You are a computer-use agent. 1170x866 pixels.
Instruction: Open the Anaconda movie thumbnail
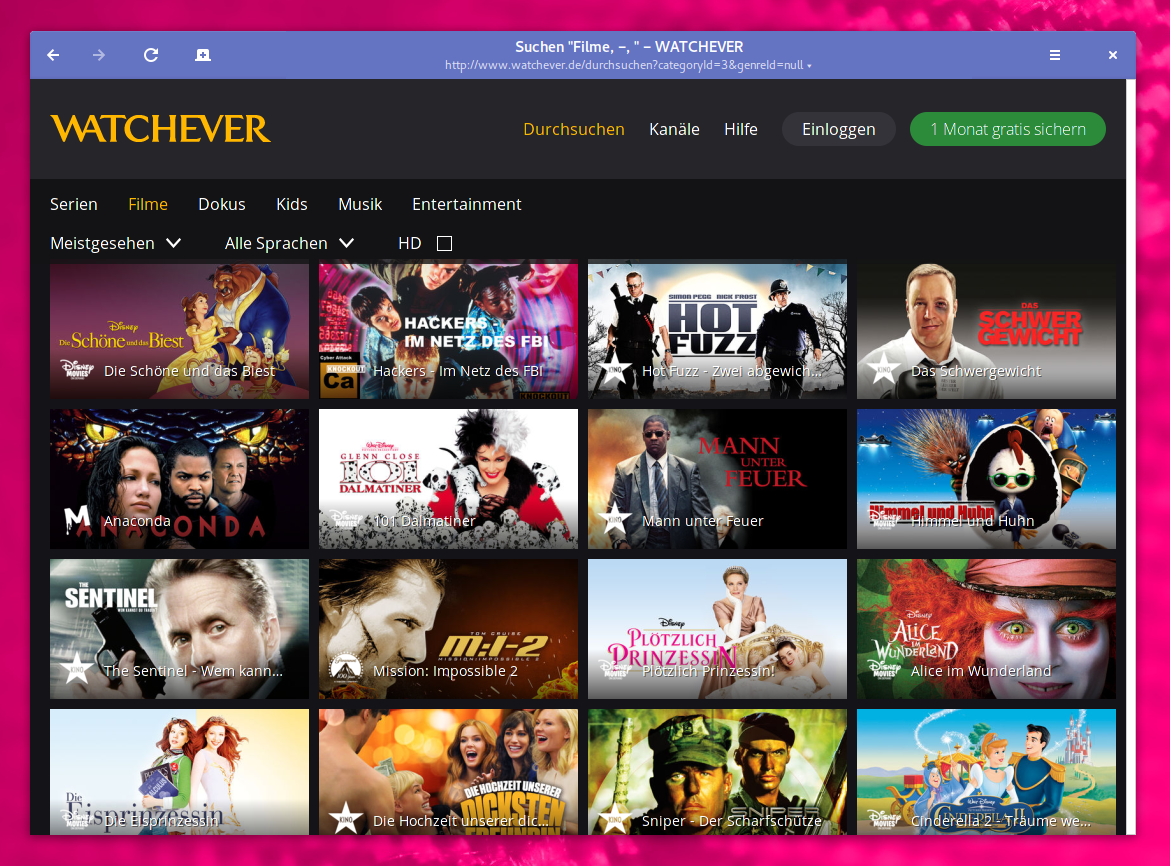pos(179,479)
